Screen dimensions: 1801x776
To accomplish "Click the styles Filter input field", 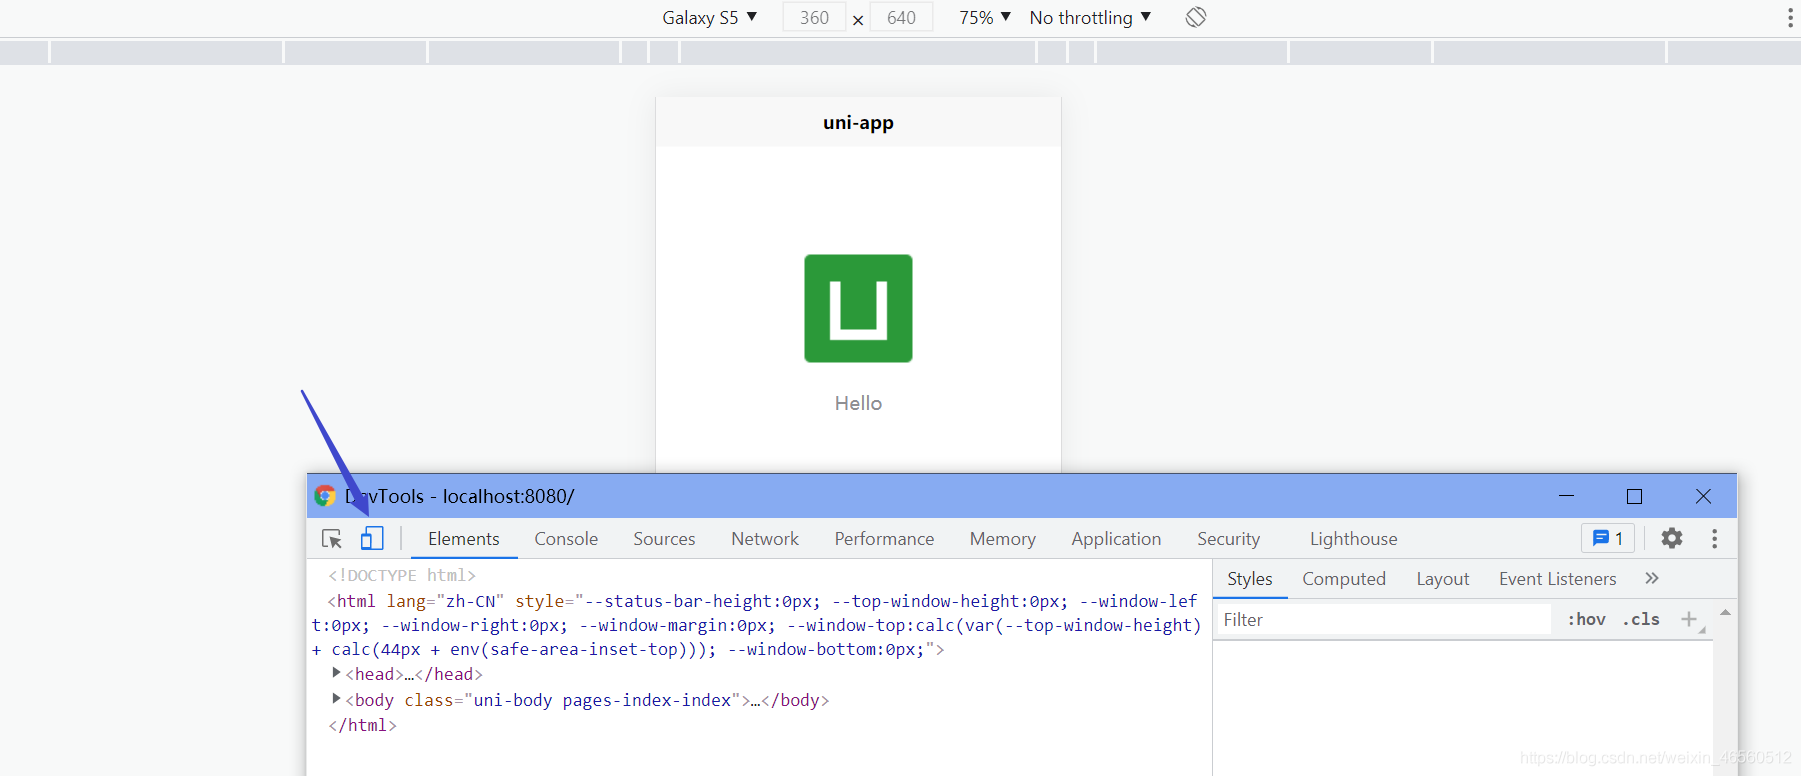I will pyautogui.click(x=1383, y=619).
